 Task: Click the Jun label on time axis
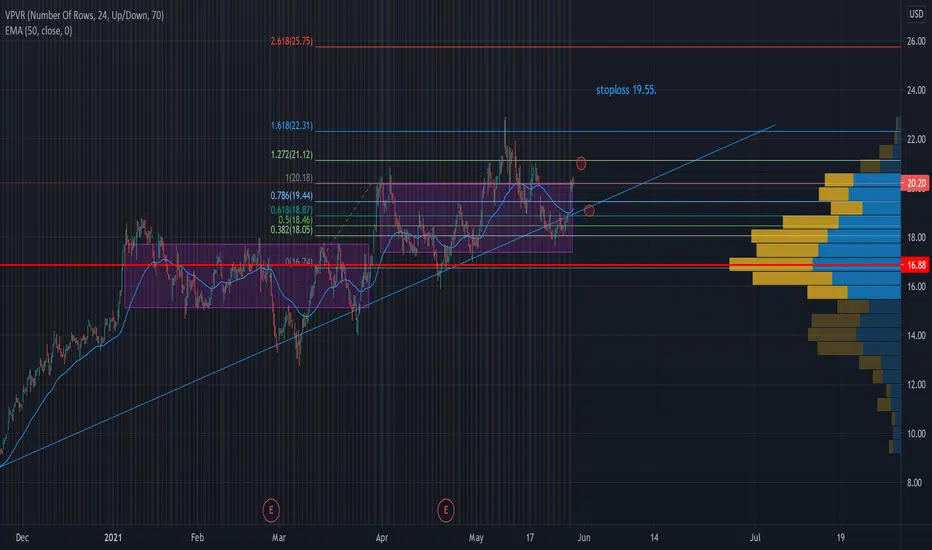point(584,538)
